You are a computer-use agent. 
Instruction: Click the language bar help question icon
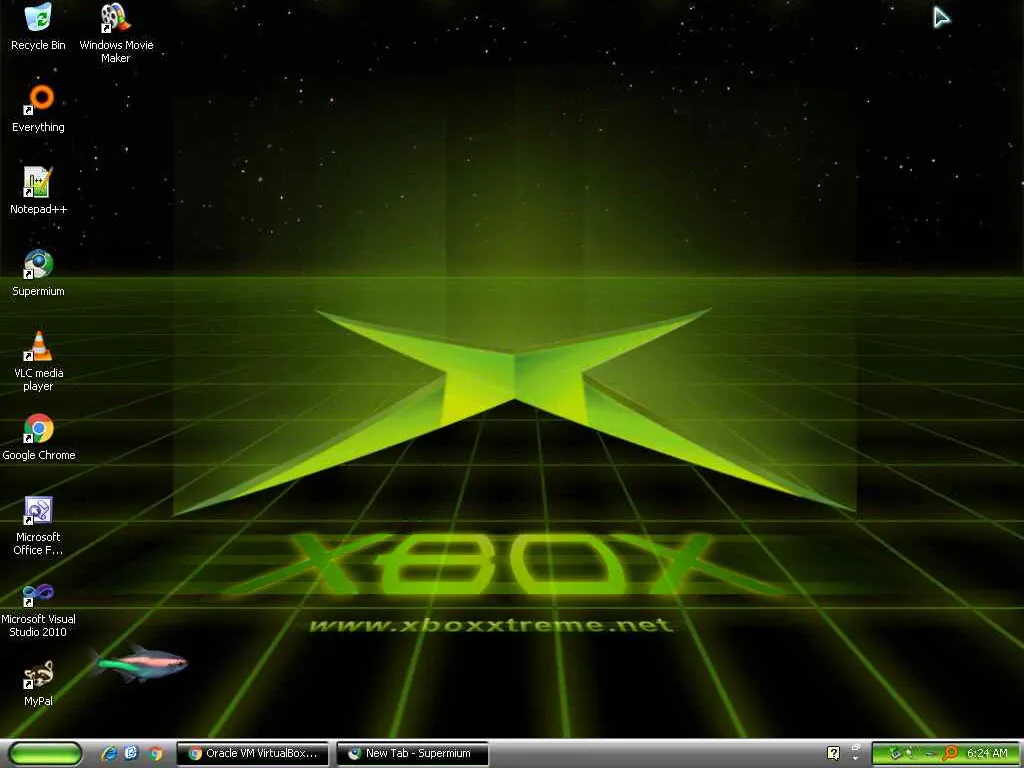(x=833, y=753)
